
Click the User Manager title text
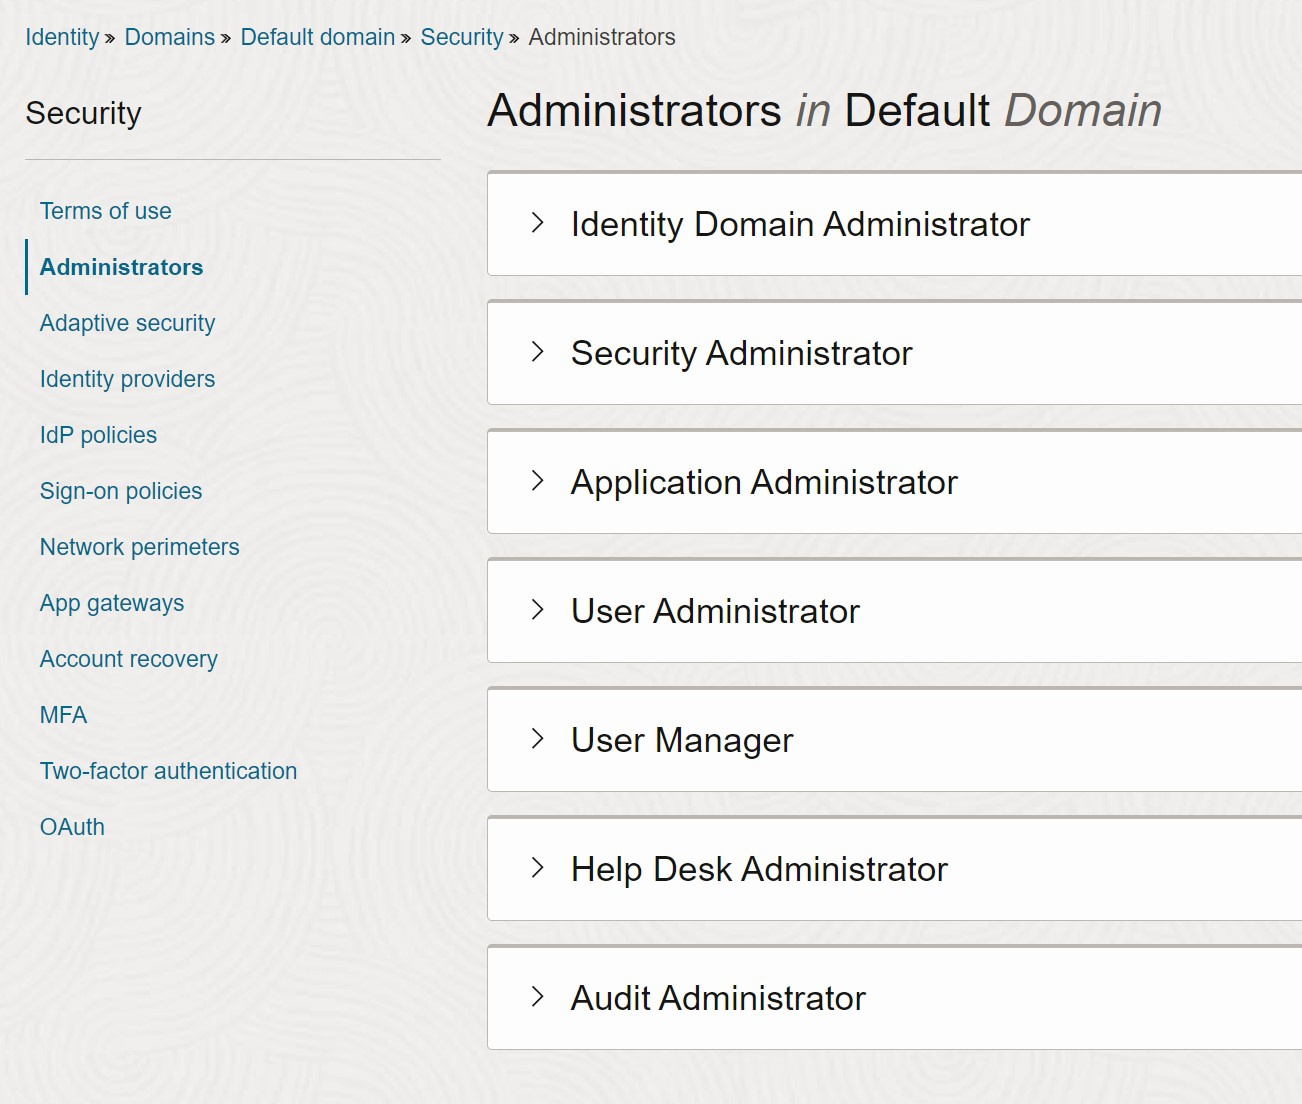682,740
